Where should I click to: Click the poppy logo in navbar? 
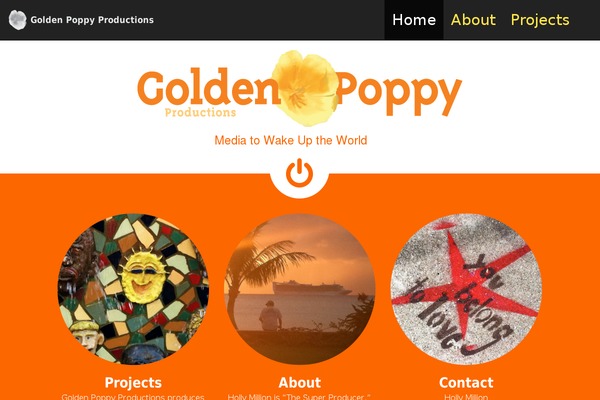(18, 20)
